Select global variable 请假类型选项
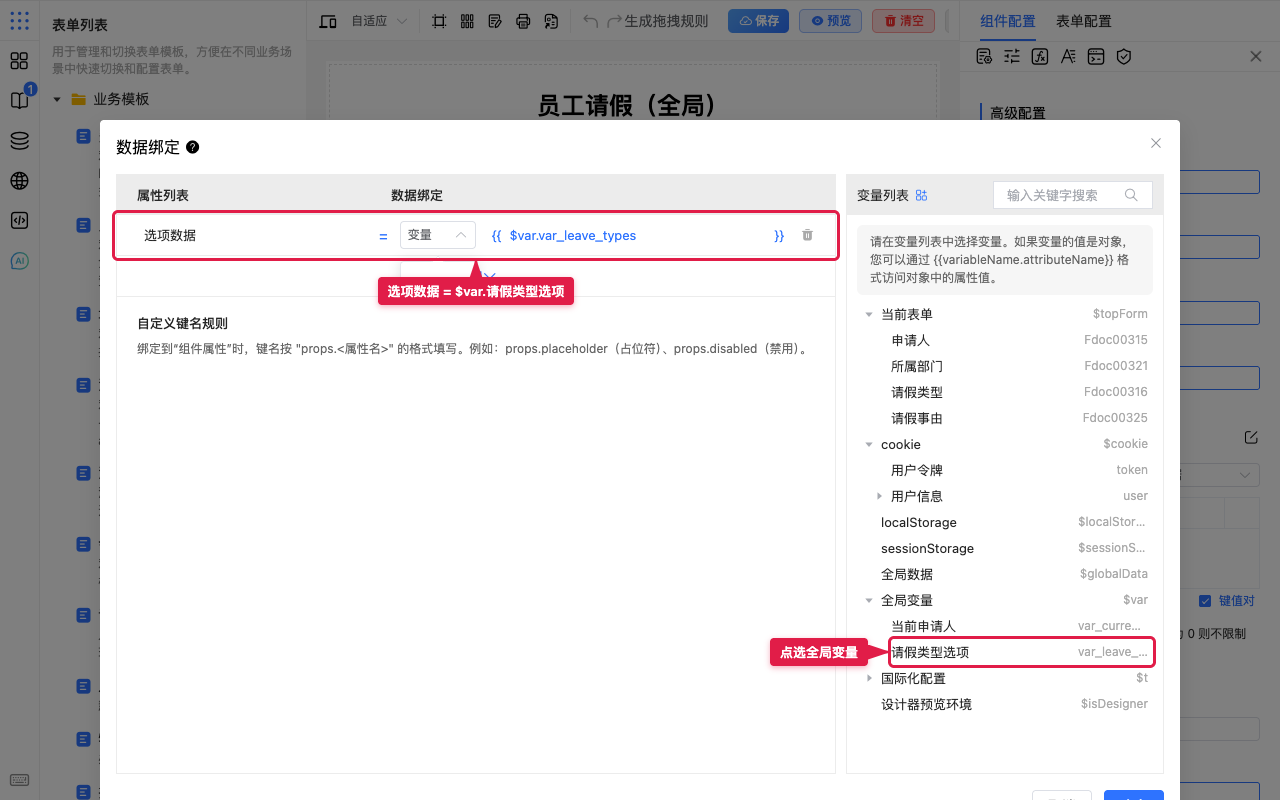The width and height of the screenshot is (1280, 800). point(1020,652)
